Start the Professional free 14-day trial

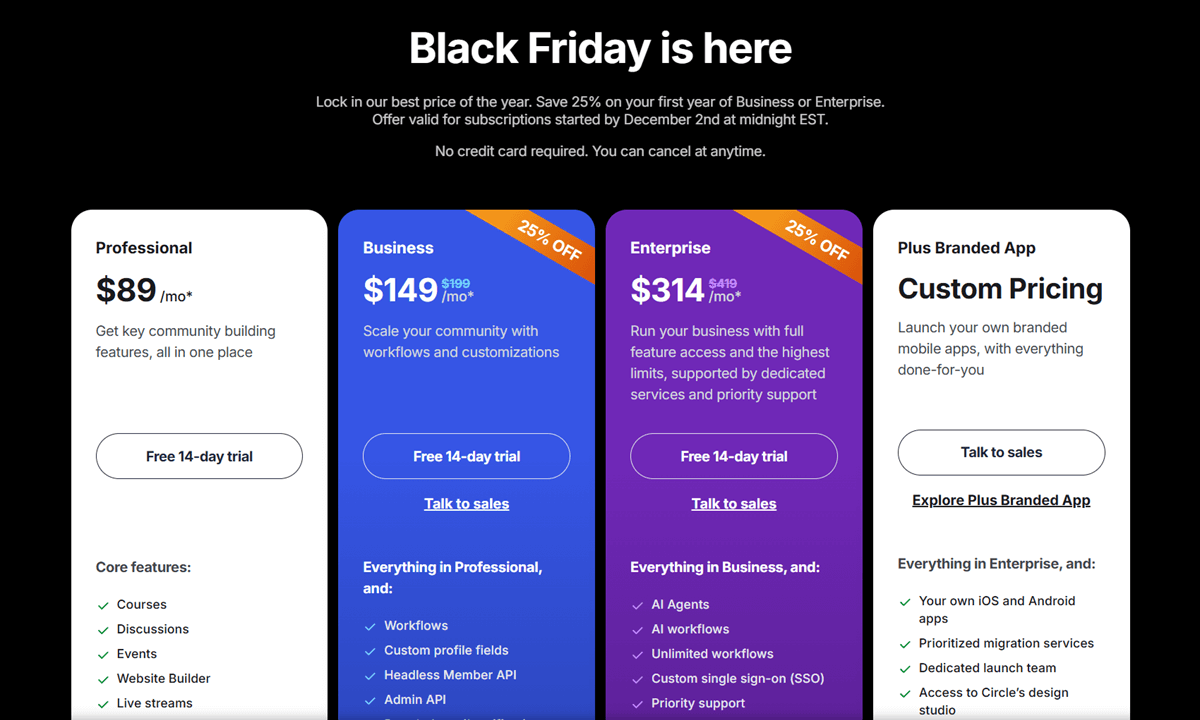click(199, 456)
